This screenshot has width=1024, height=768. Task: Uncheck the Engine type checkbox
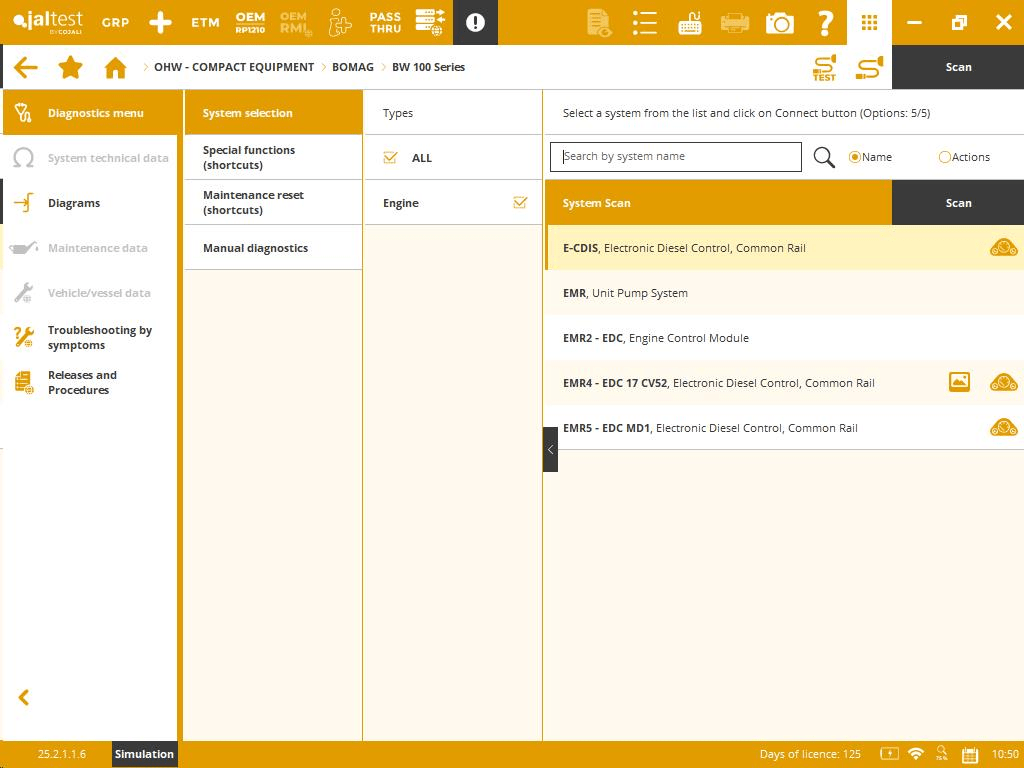[x=520, y=202]
